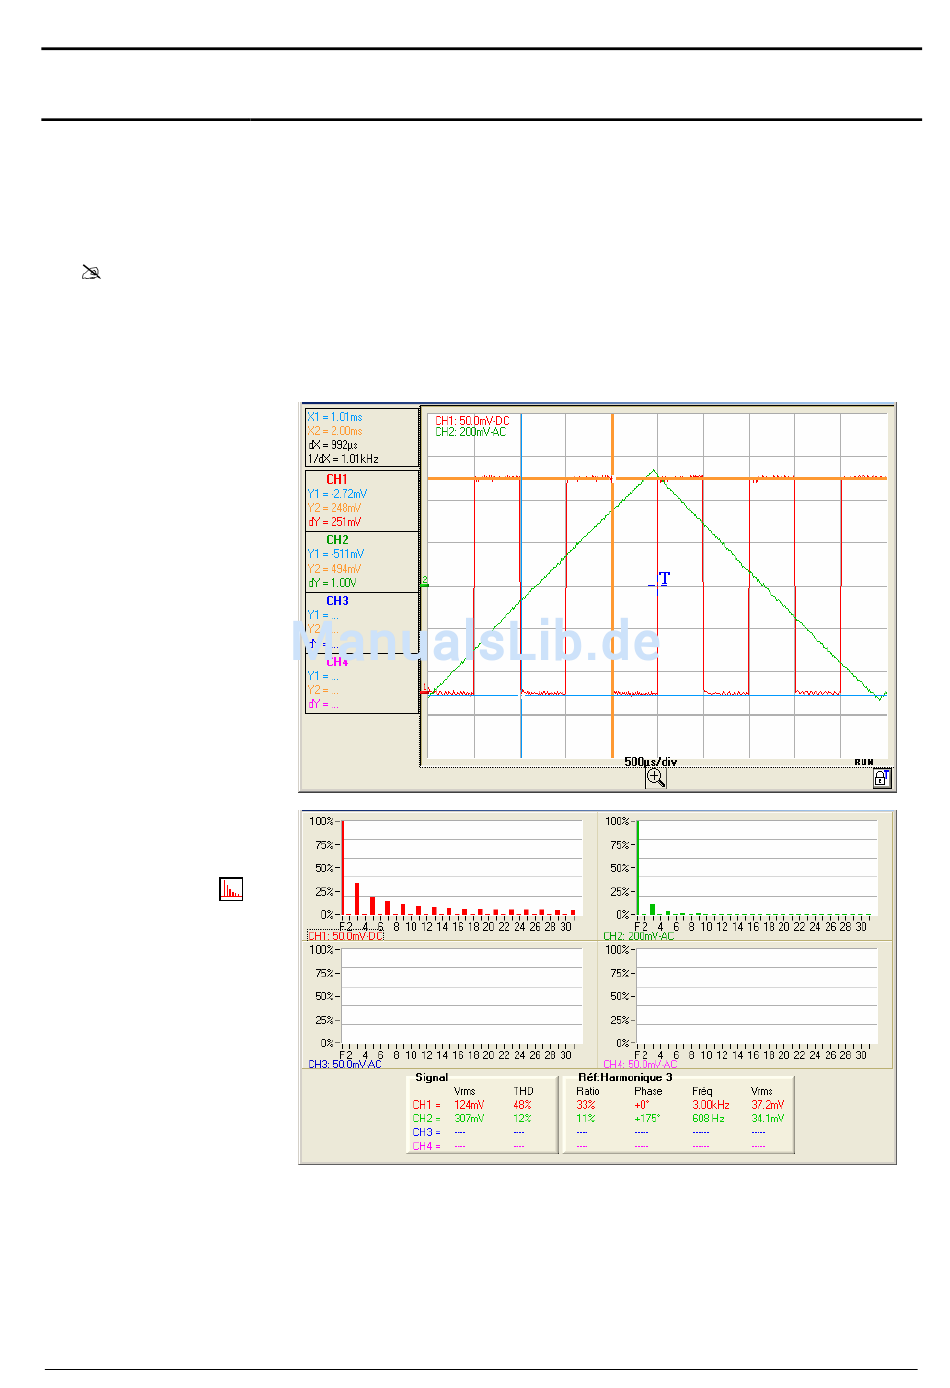Select the CH3 header in the cursor panel
Viewport: 950px width, 1388px height.
337,601
